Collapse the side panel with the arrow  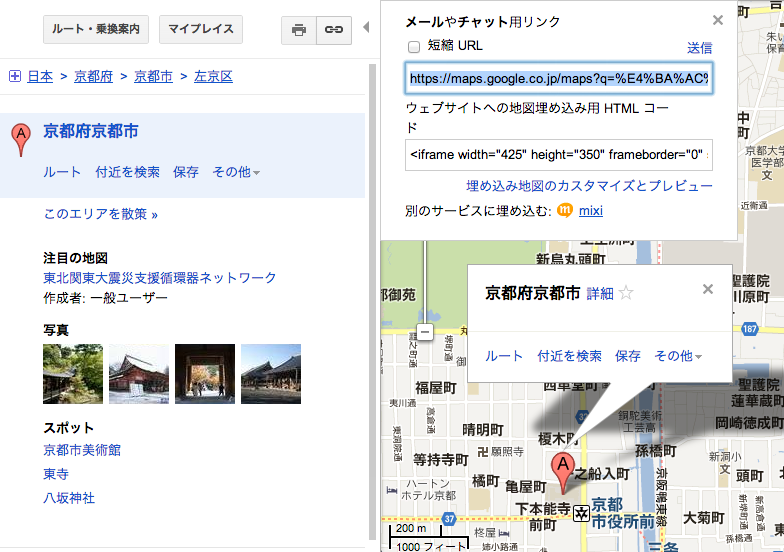[366, 27]
